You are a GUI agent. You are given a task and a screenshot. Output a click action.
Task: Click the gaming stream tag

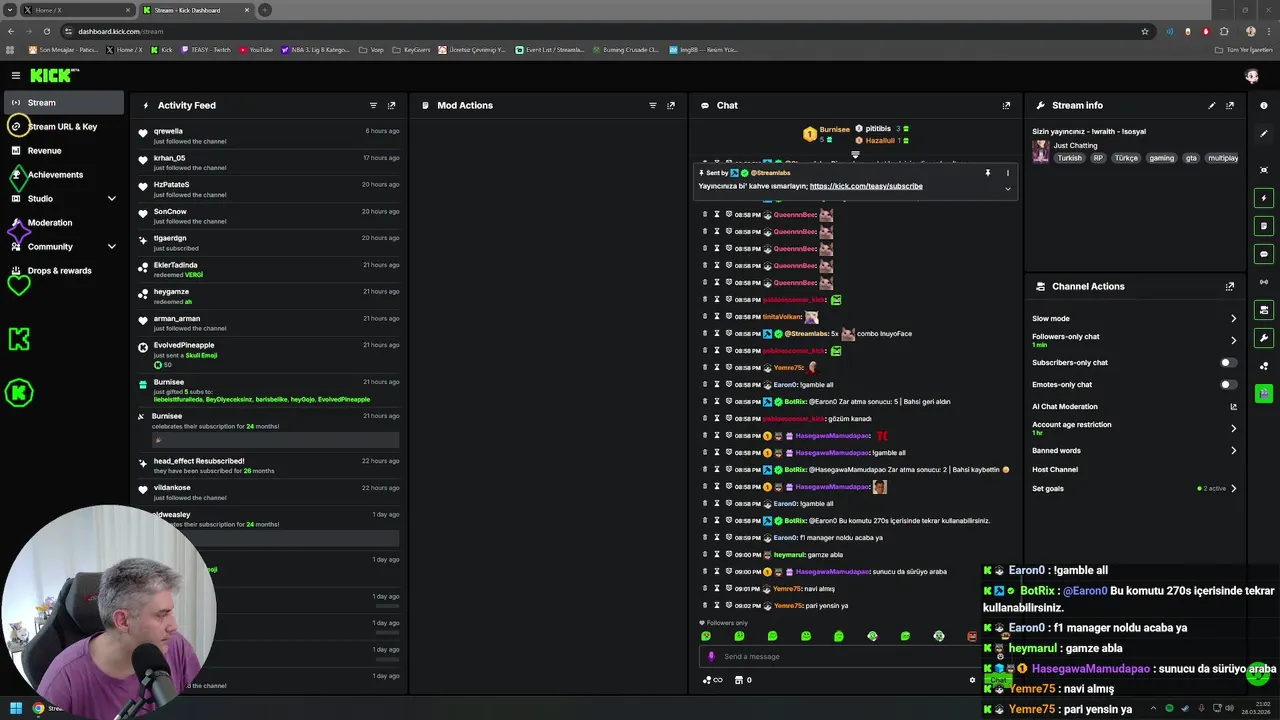coord(1161,158)
